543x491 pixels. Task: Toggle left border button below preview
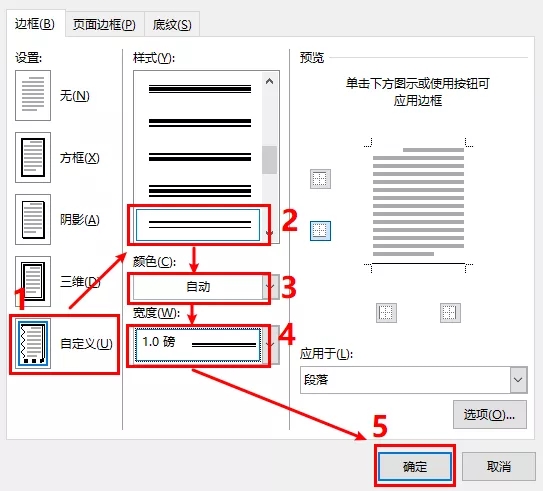pos(386,313)
